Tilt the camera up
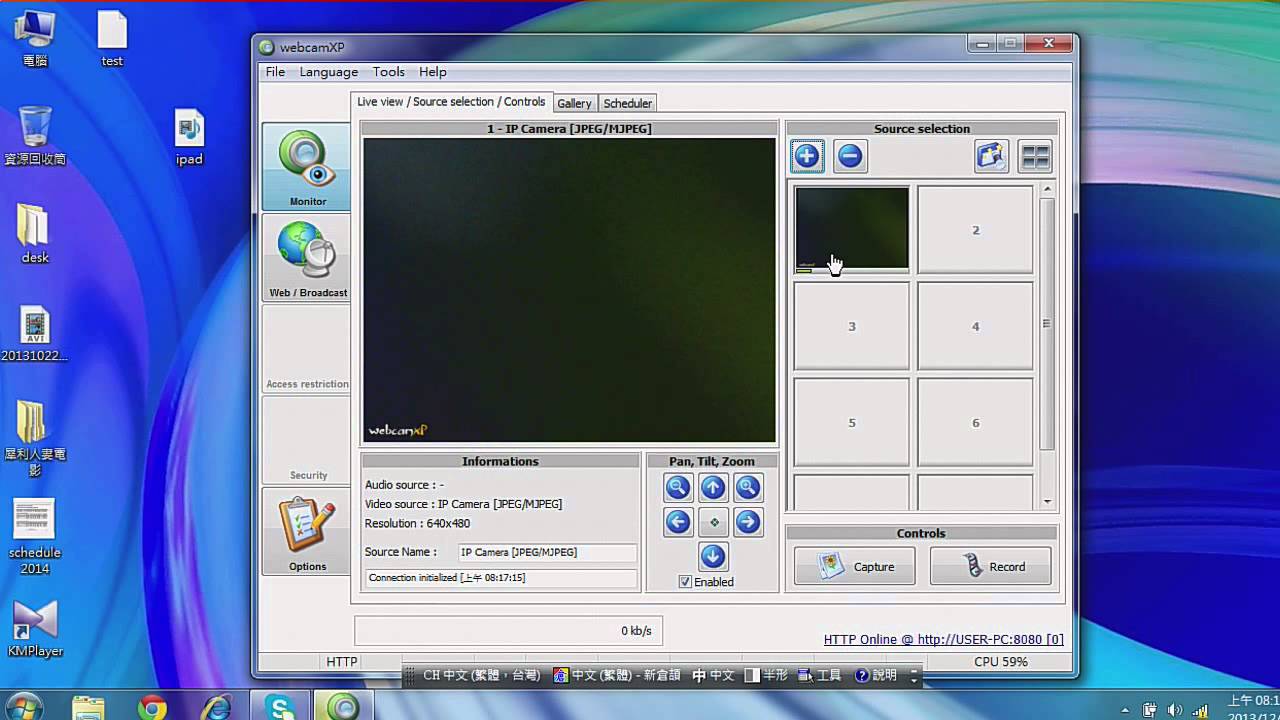Image resolution: width=1280 pixels, height=720 pixels. (713, 488)
